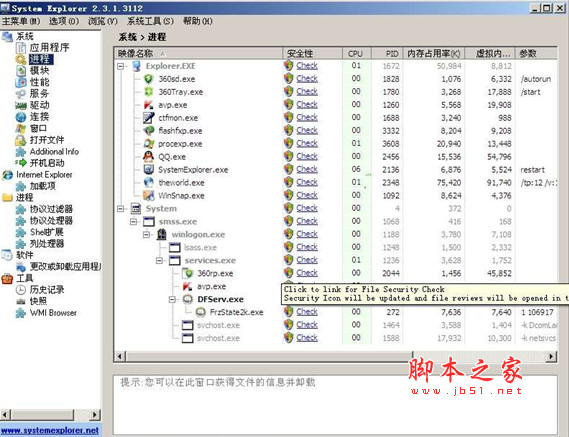Click the 开机启动 arrow icon
The width and height of the screenshot is (569, 437).
click(x=21, y=163)
